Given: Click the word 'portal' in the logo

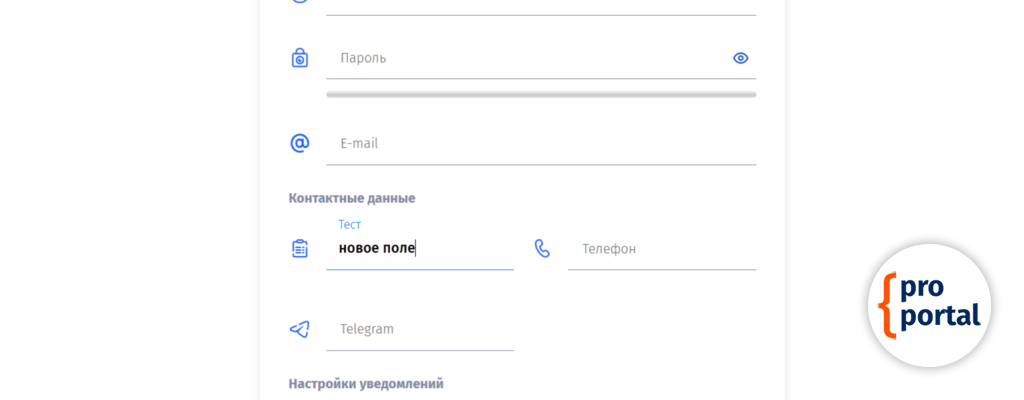Looking at the screenshot, I should (940, 317).
